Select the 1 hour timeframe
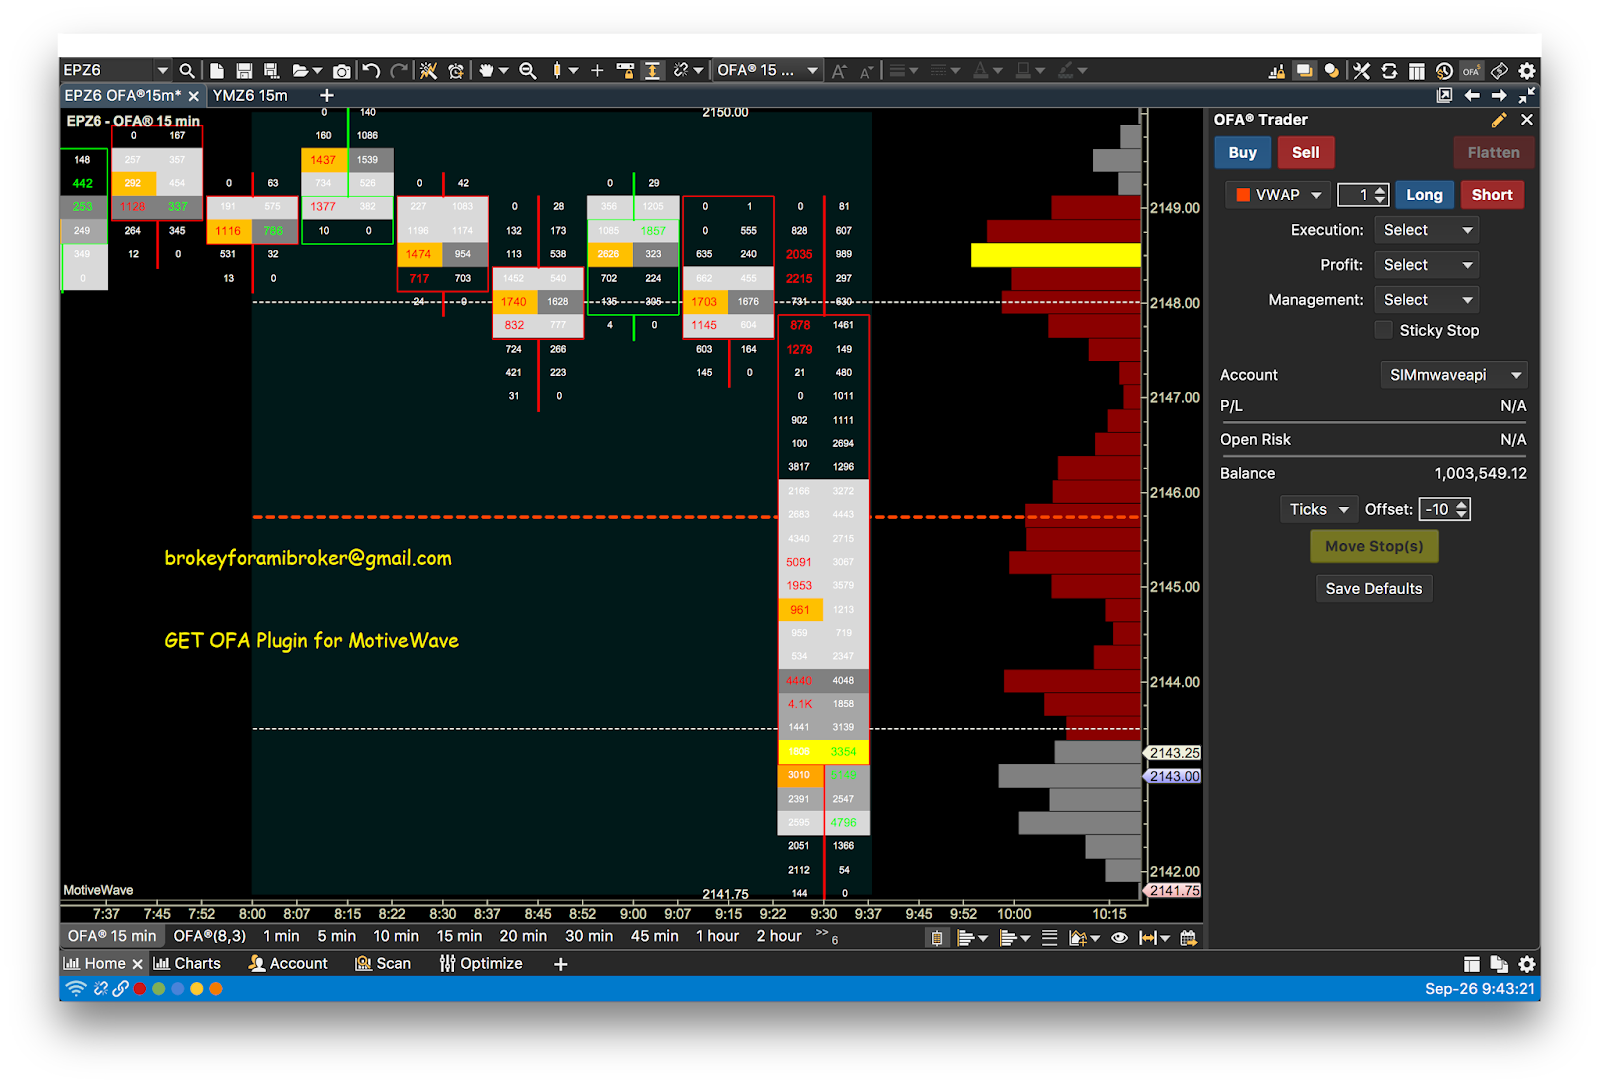This screenshot has height=1086, width=1600. point(717,936)
